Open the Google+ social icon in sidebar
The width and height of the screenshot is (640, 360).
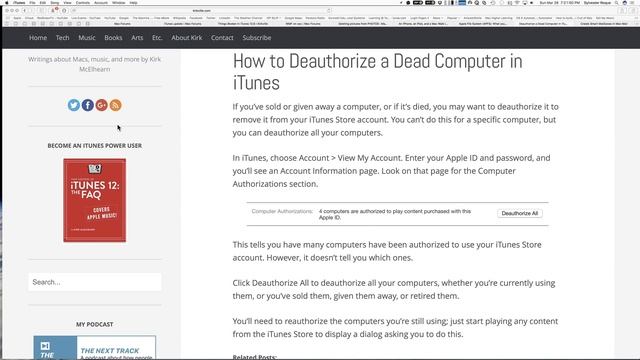102,105
